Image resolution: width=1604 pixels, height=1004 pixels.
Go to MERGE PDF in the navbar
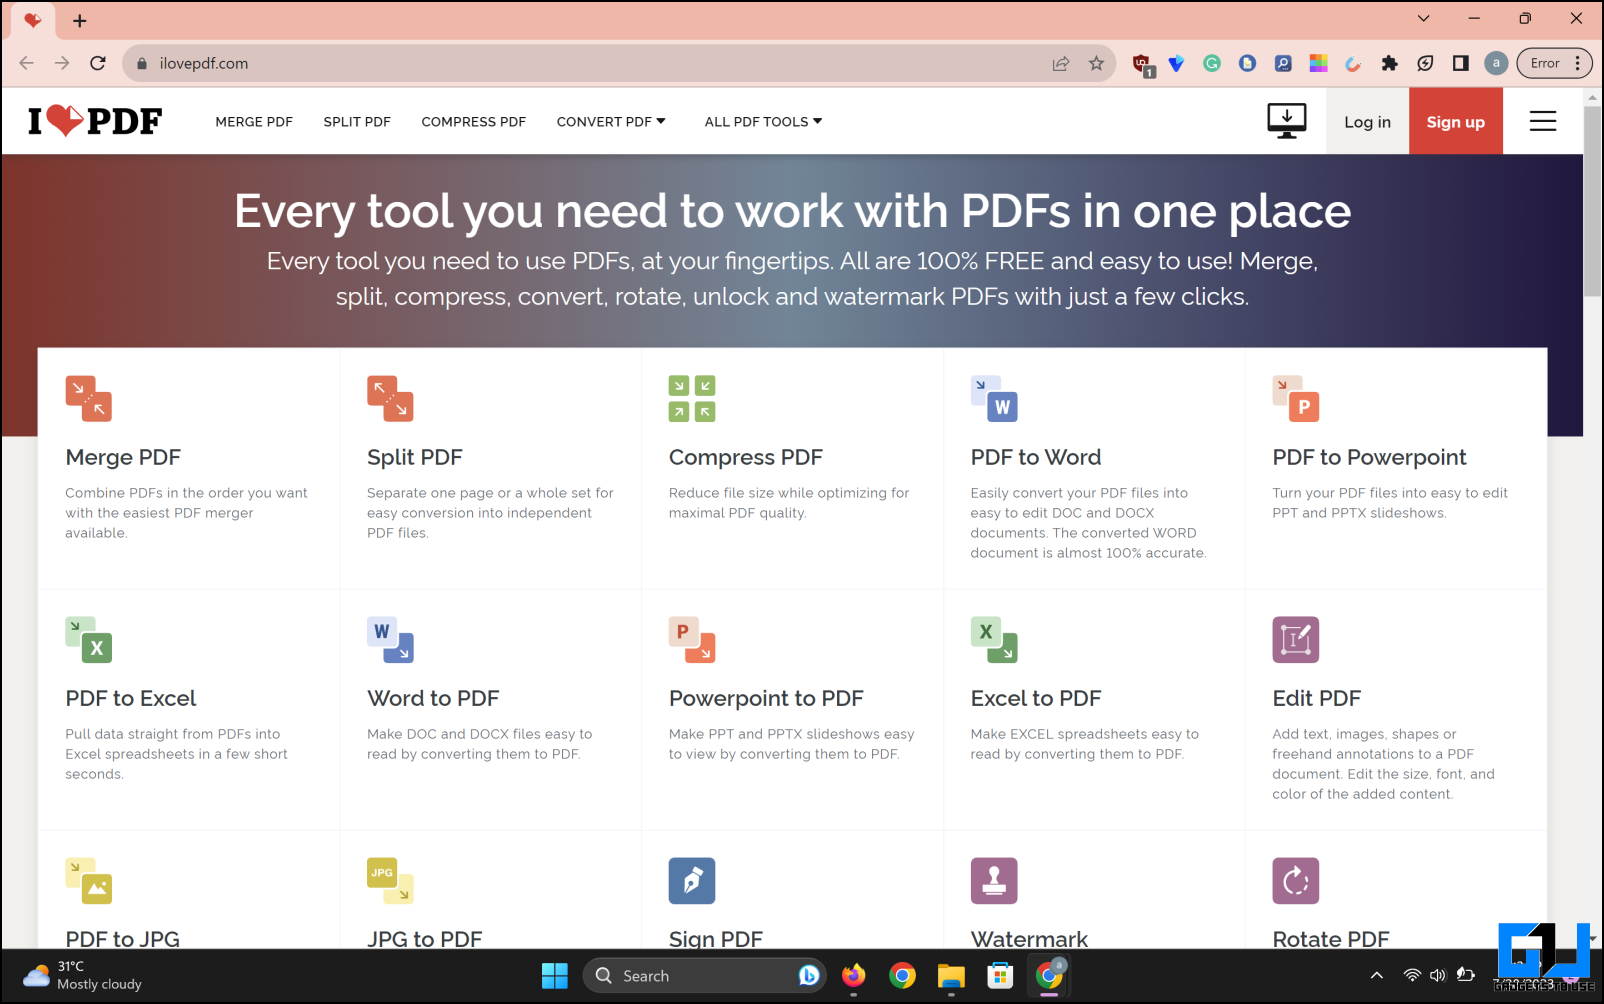(x=254, y=121)
